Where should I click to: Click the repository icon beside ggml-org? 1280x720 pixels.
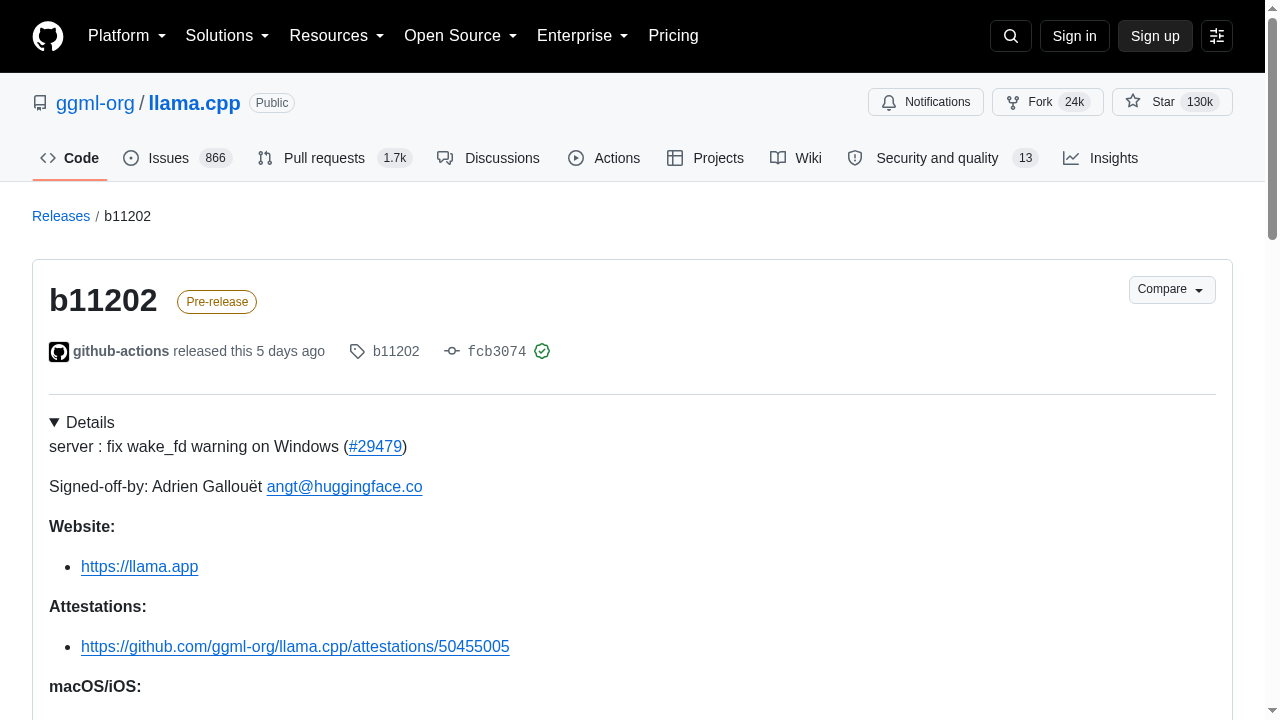tap(40, 103)
